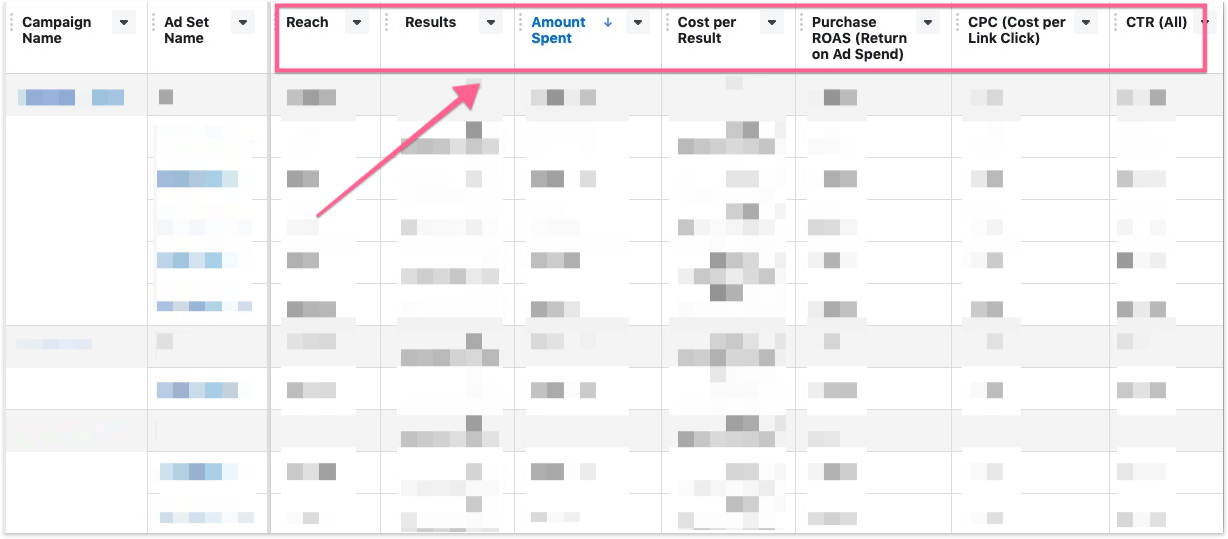Click the drag handle beside Purchase ROAS header
This screenshot has height=539, width=1228.
(802, 23)
